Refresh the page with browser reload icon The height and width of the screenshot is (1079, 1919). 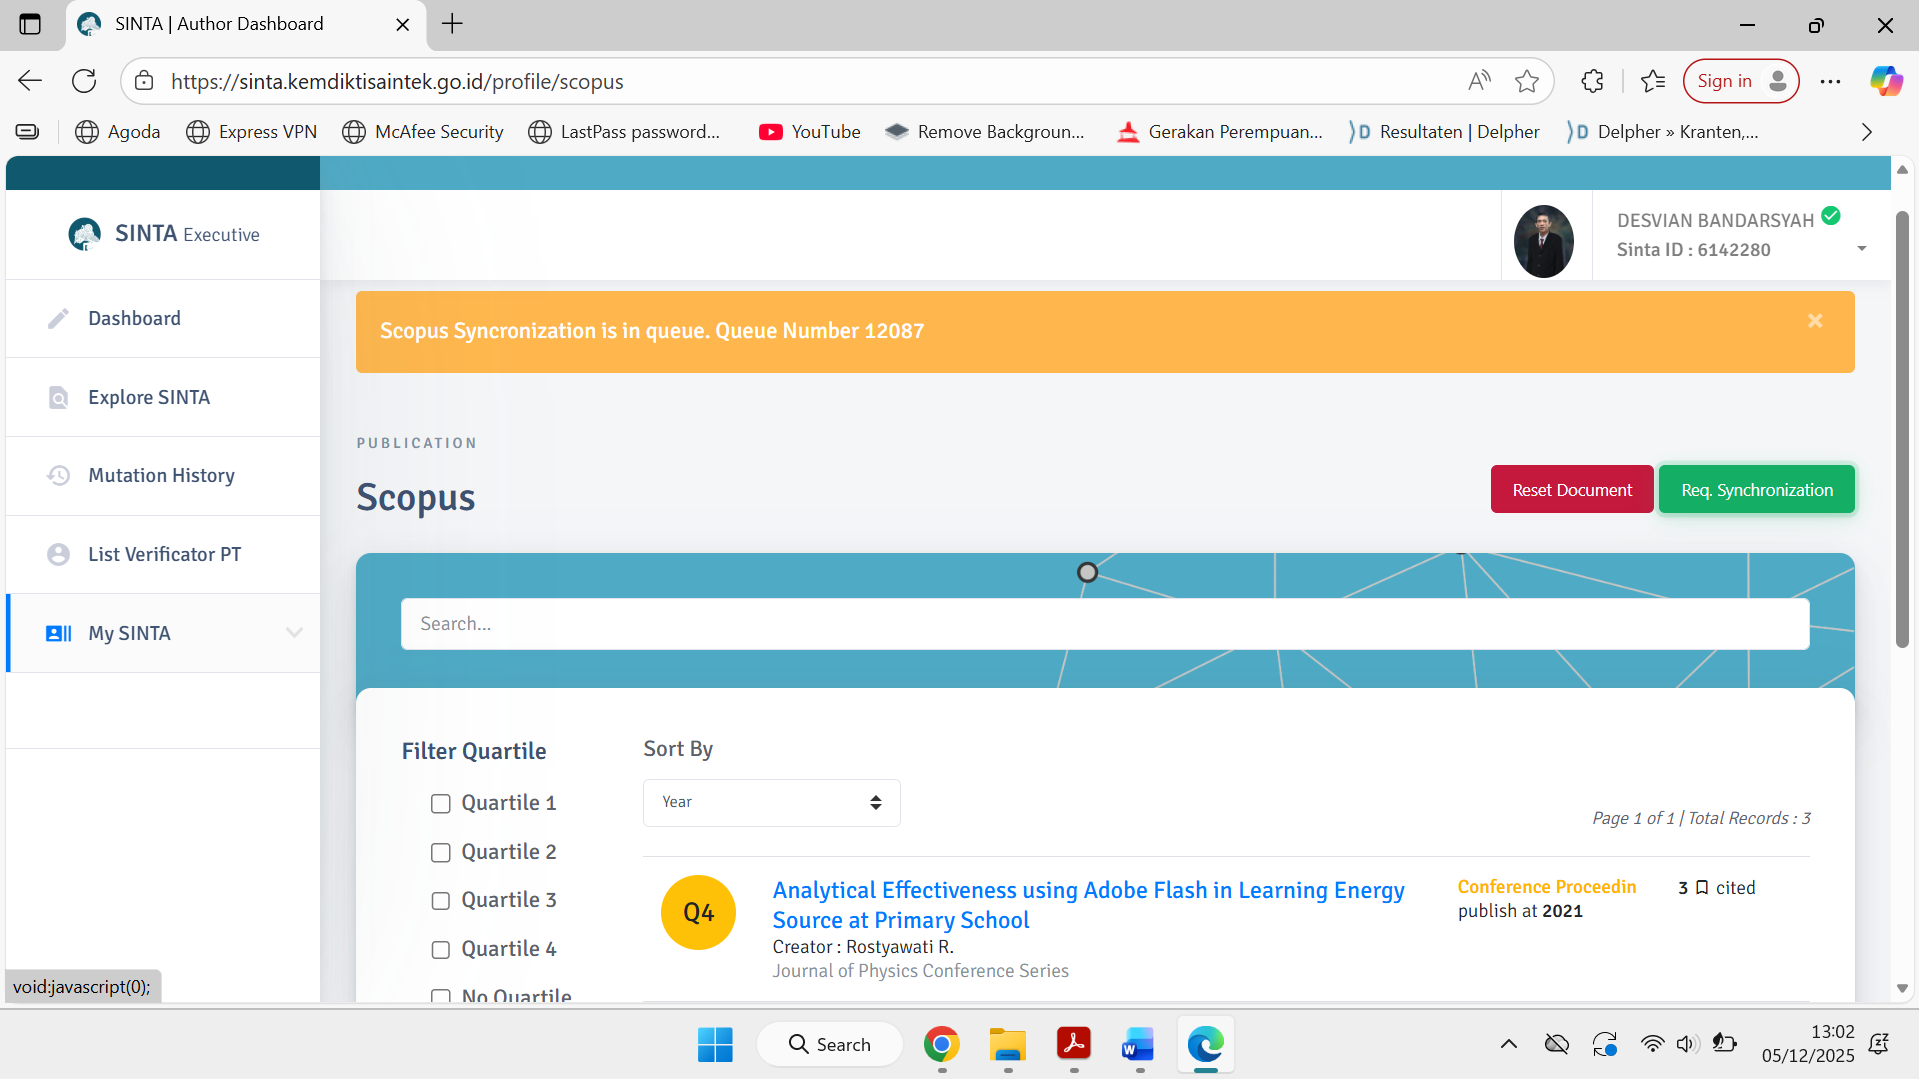pos(84,81)
